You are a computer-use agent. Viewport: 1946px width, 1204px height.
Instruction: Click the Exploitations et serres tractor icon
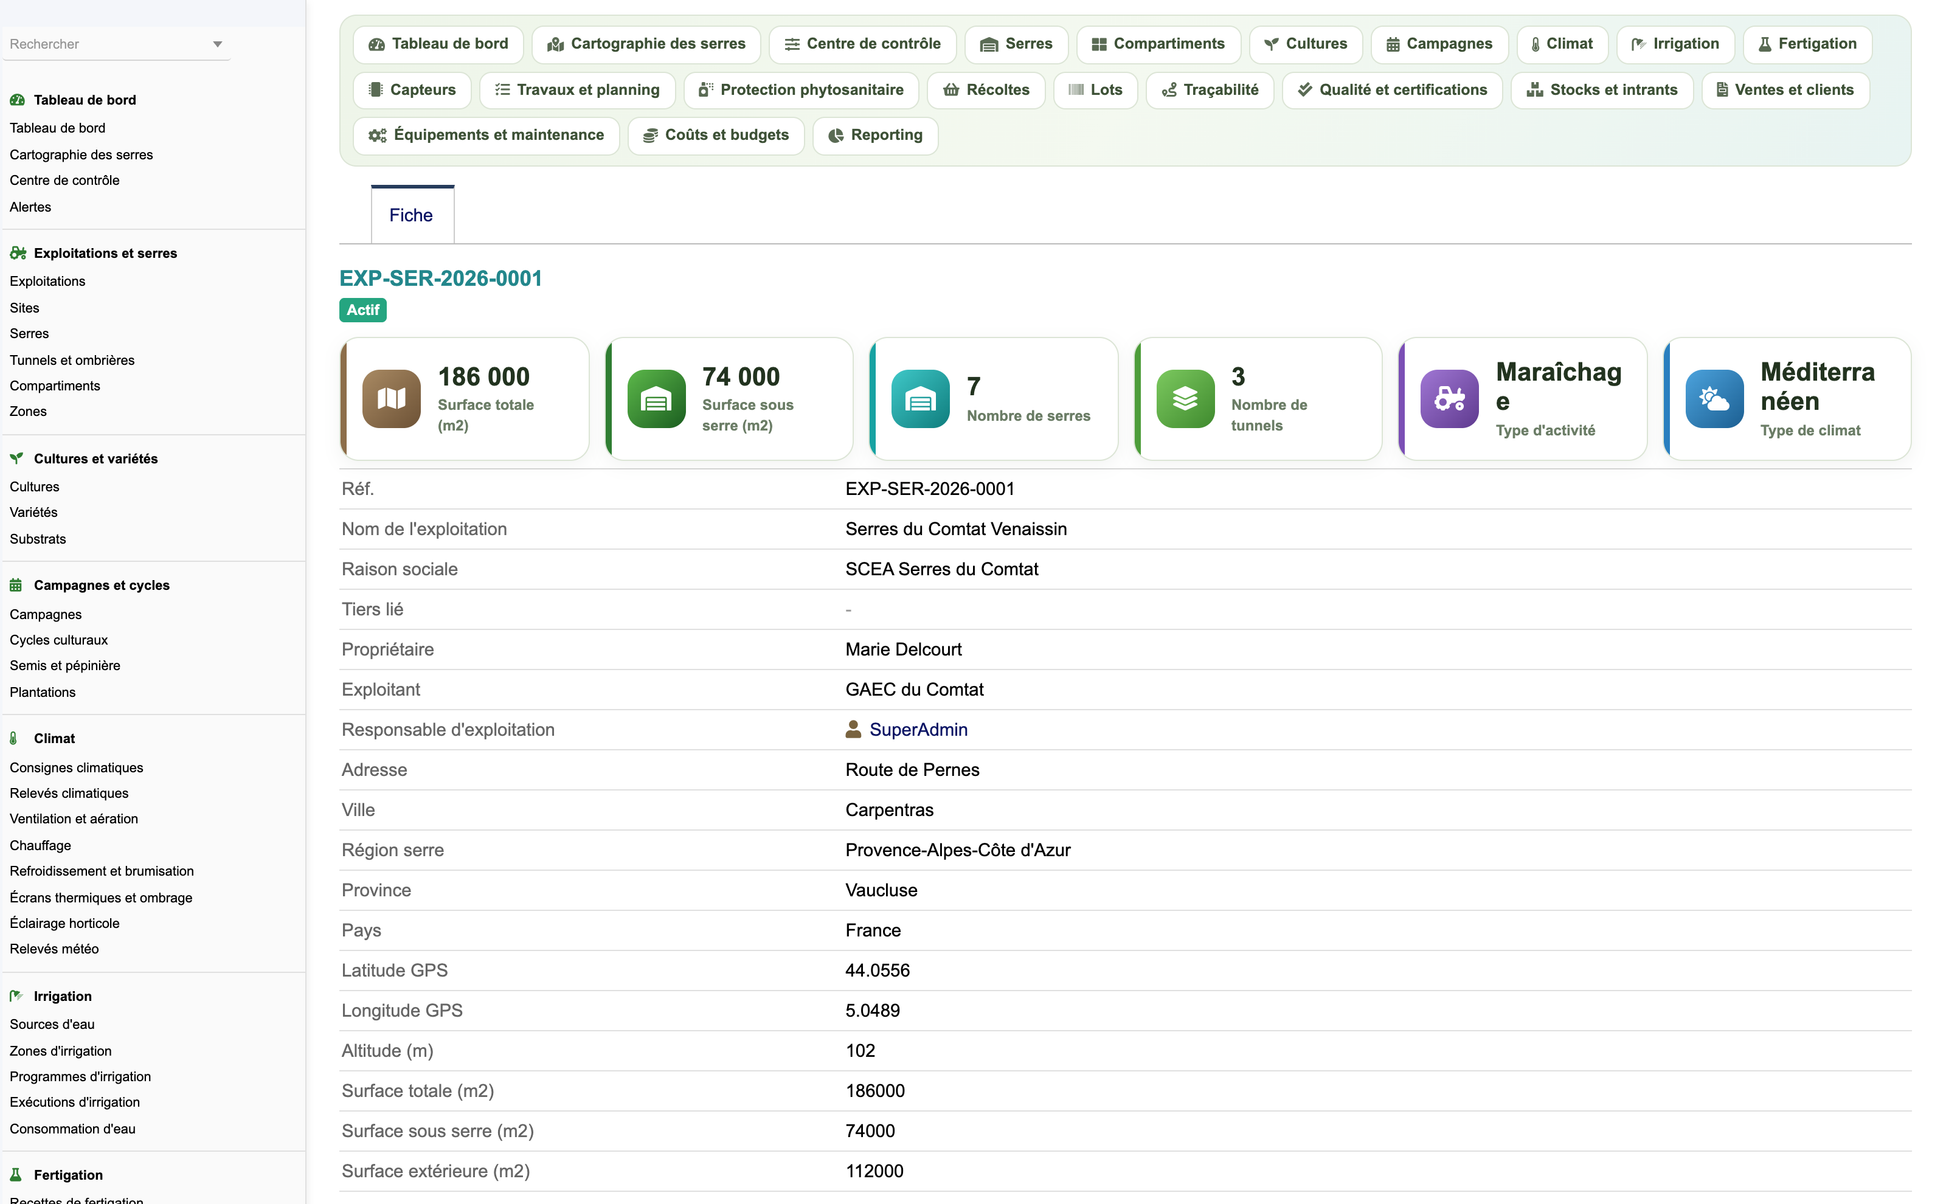tap(17, 253)
